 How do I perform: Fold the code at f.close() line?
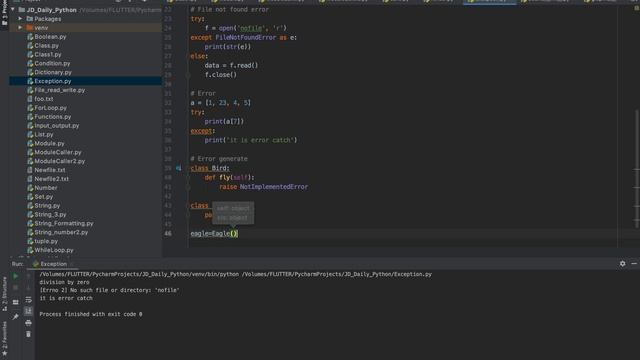pyautogui.click(x=188, y=75)
